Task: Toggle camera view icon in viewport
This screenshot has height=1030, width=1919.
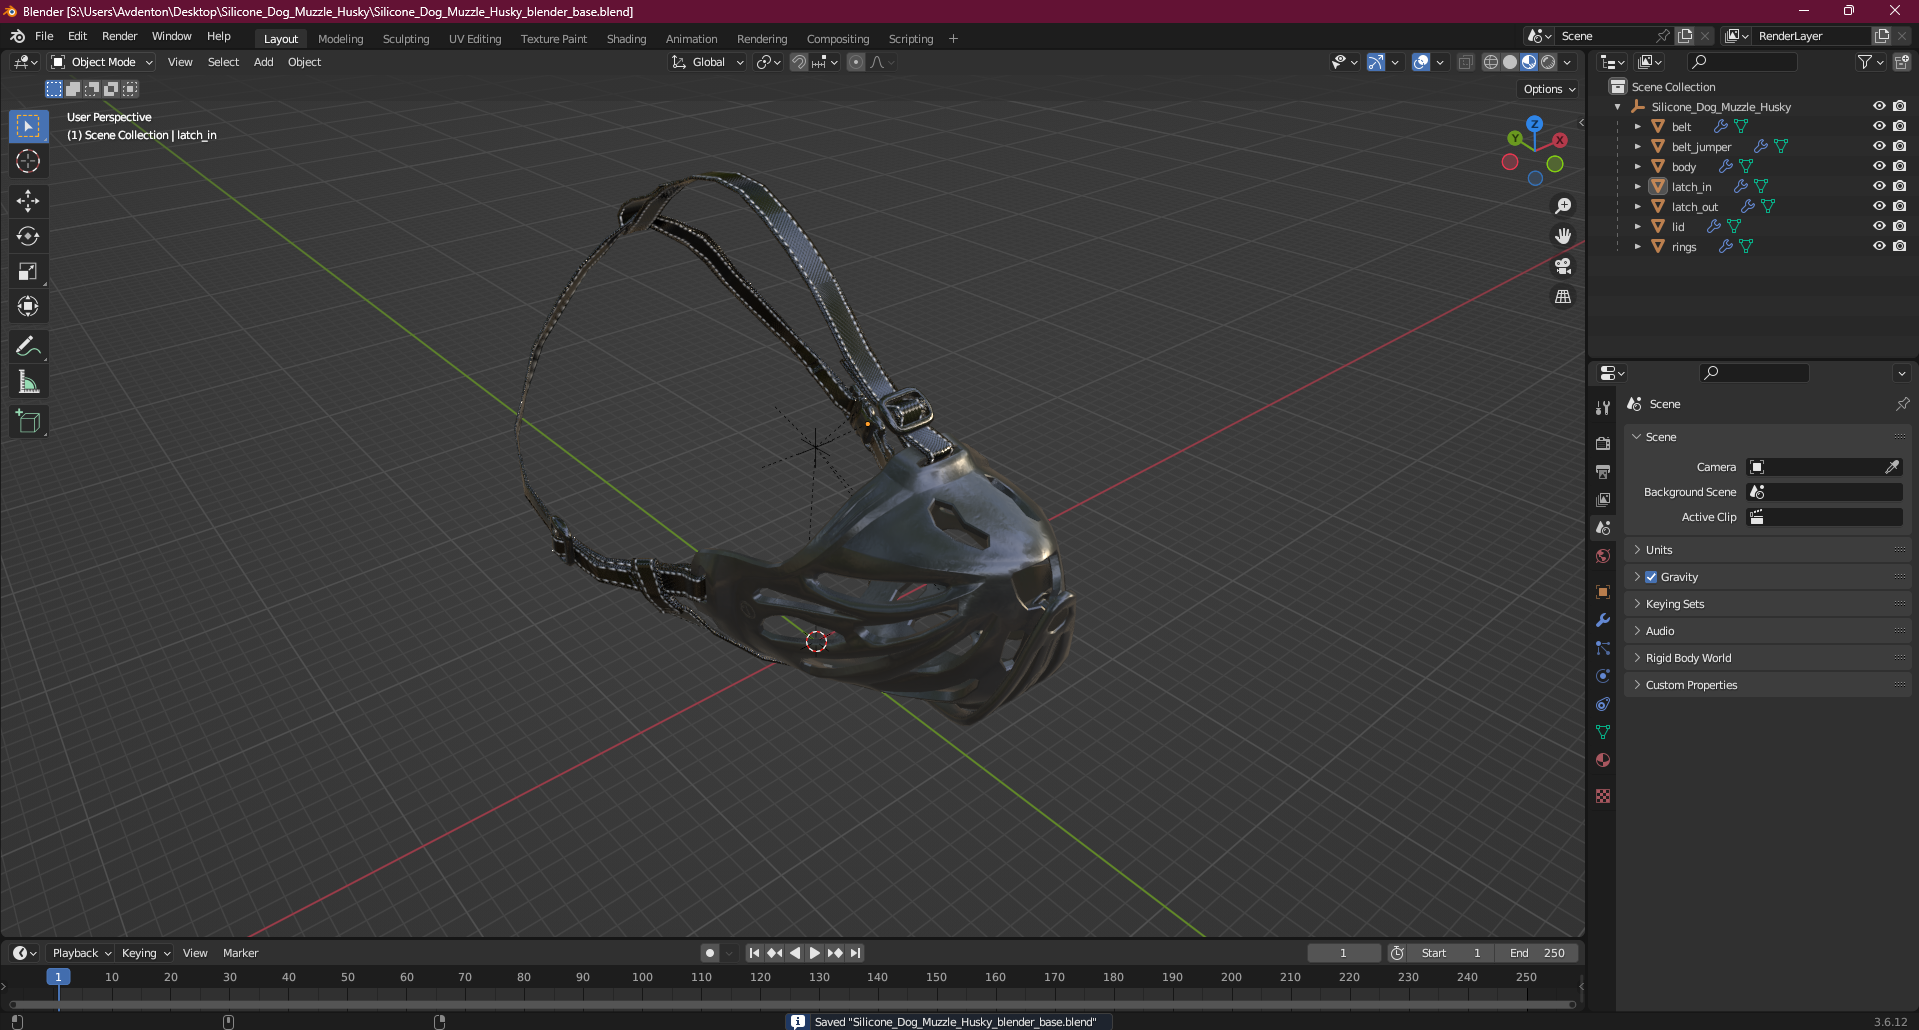Action: coord(1563,266)
